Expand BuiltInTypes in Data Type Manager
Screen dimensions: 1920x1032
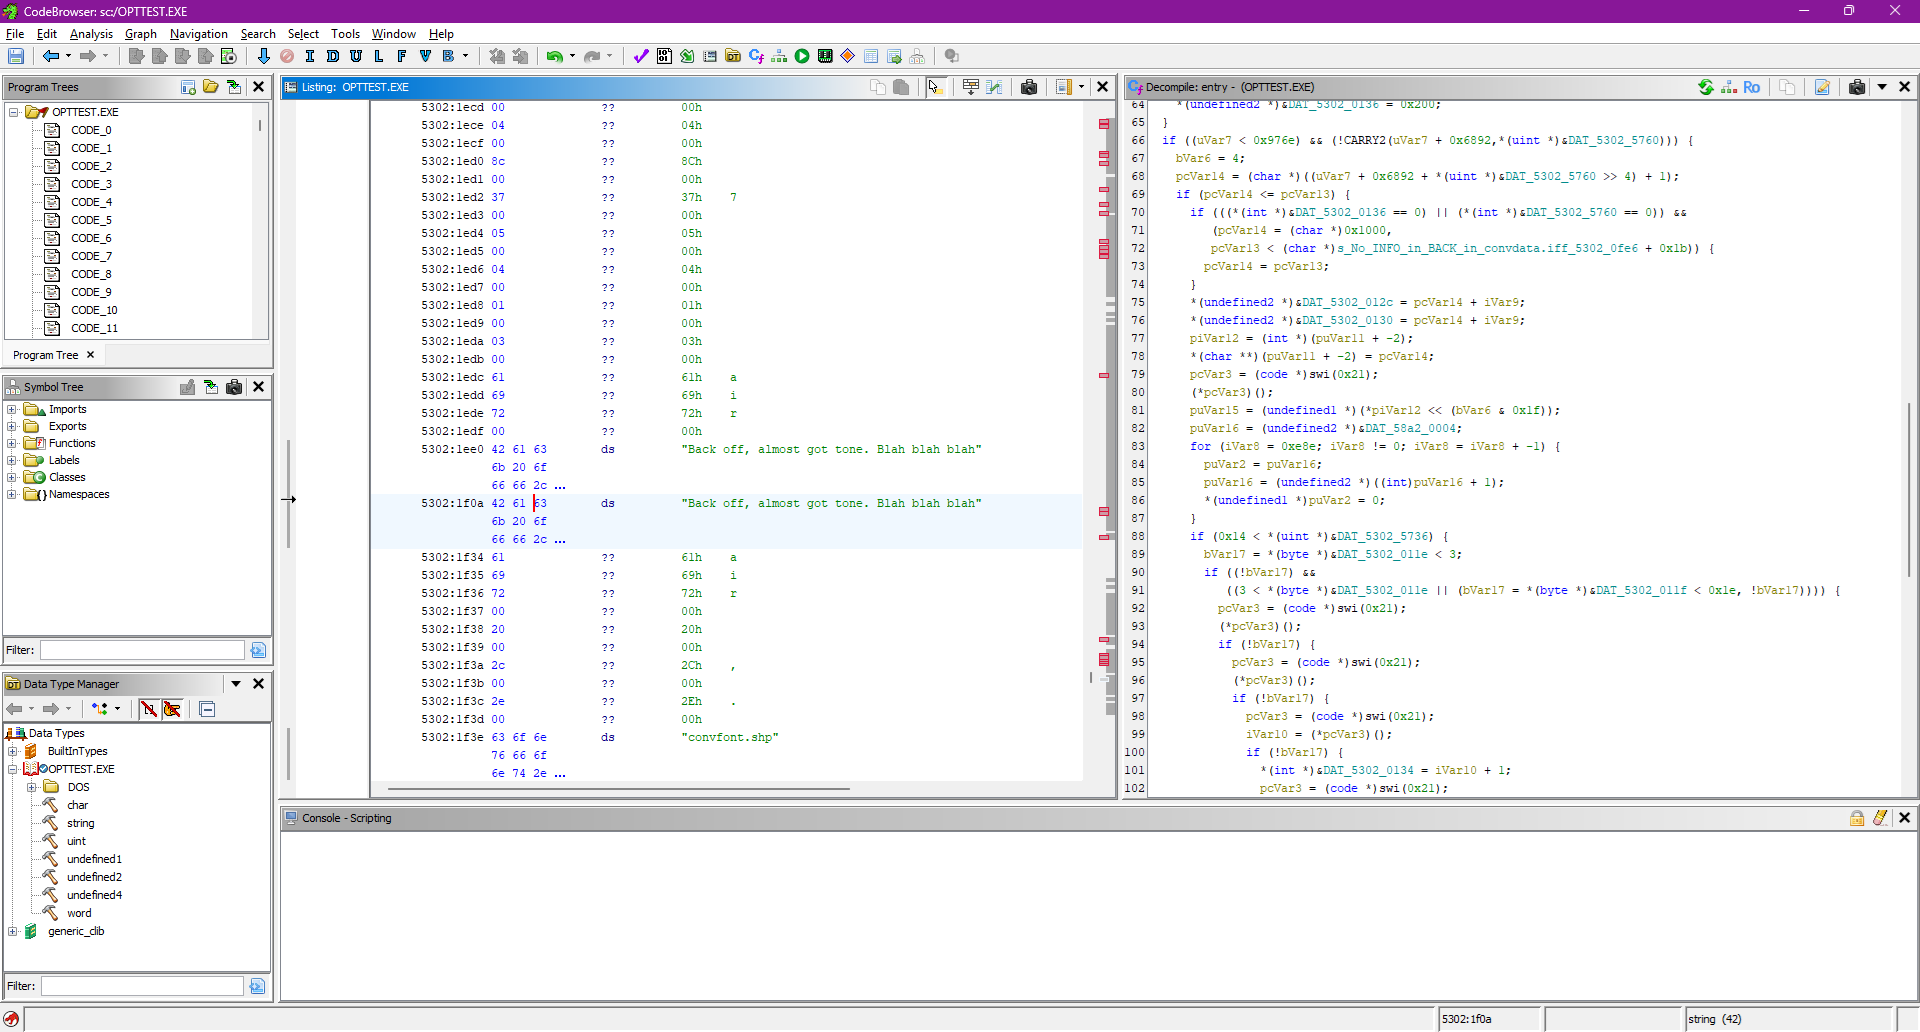(13, 751)
